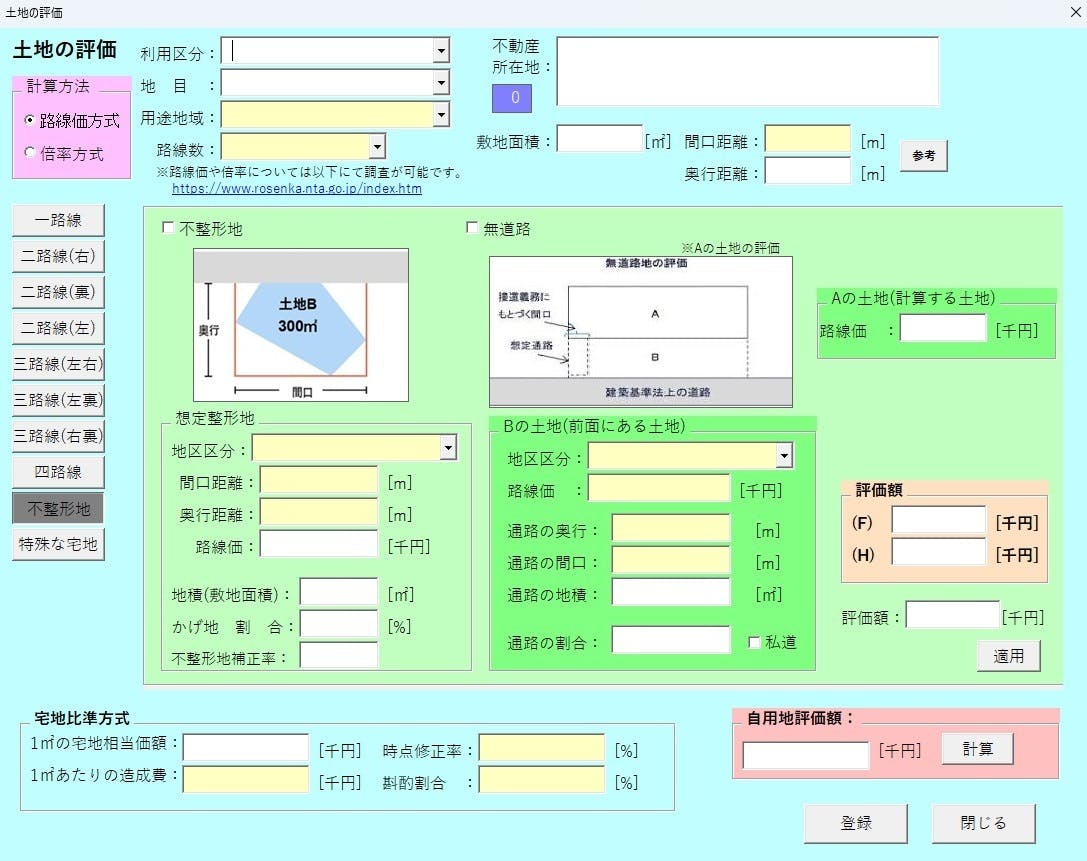
Task: Click the blue 0 counter box
Action: (x=515, y=98)
